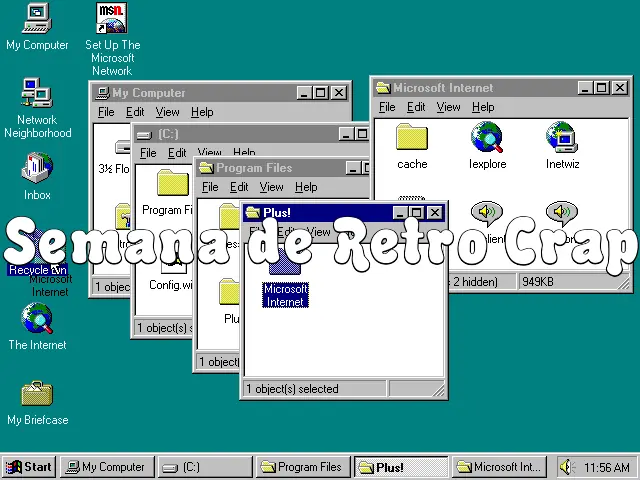Click the folder icon in Program Files title bar
Screen dimensions: 640x480
coord(206,168)
